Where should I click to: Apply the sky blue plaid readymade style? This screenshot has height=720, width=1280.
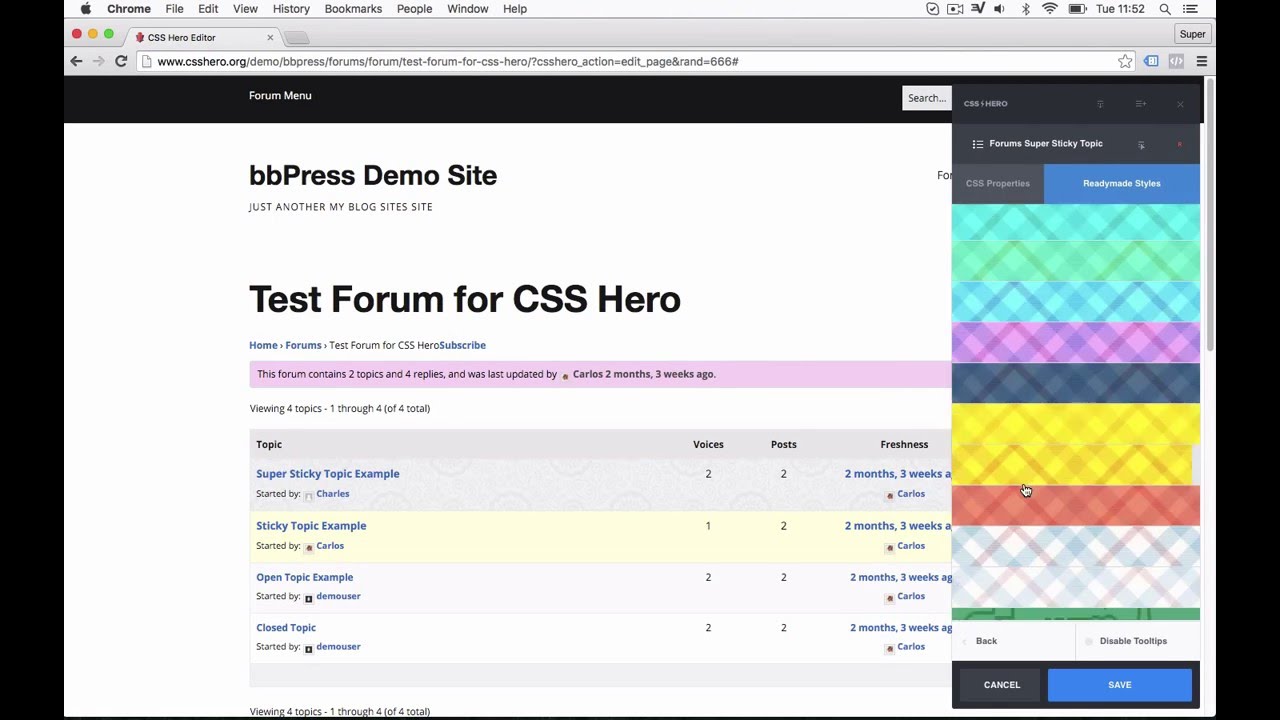click(1075, 302)
